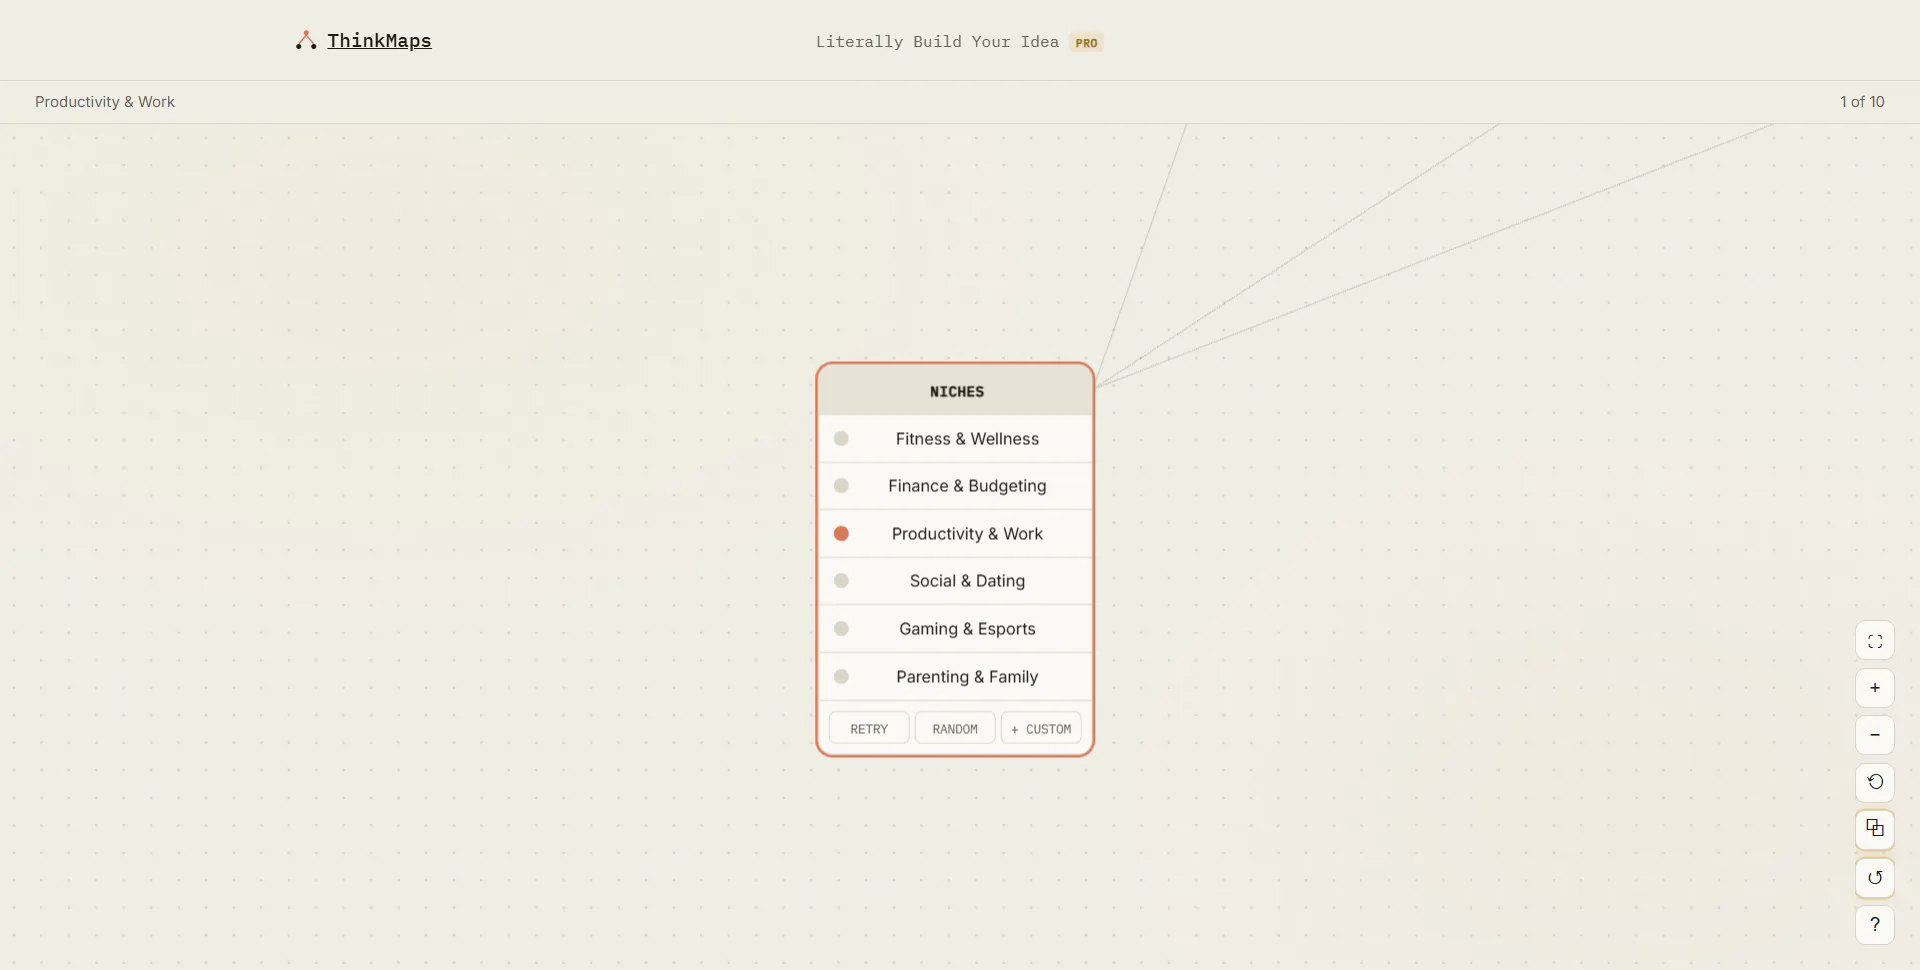Click the selected Productivity & Work dot

(x=841, y=533)
